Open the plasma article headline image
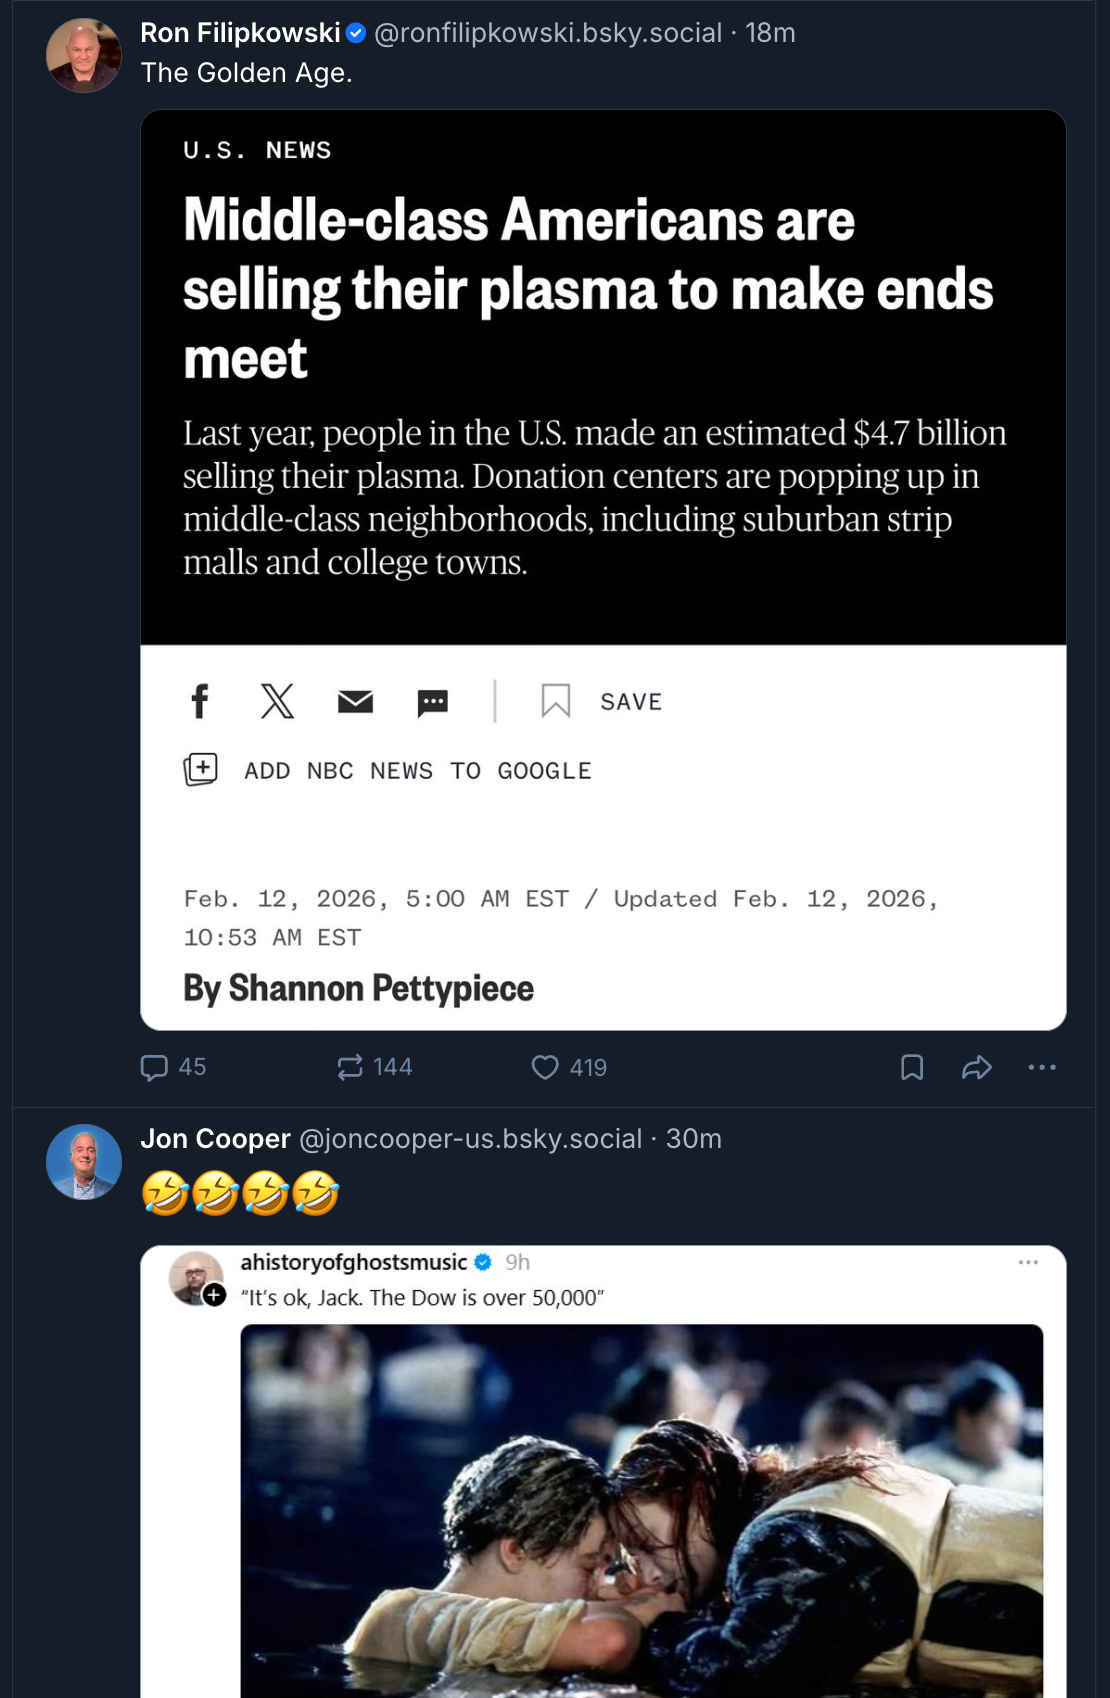 coord(603,378)
